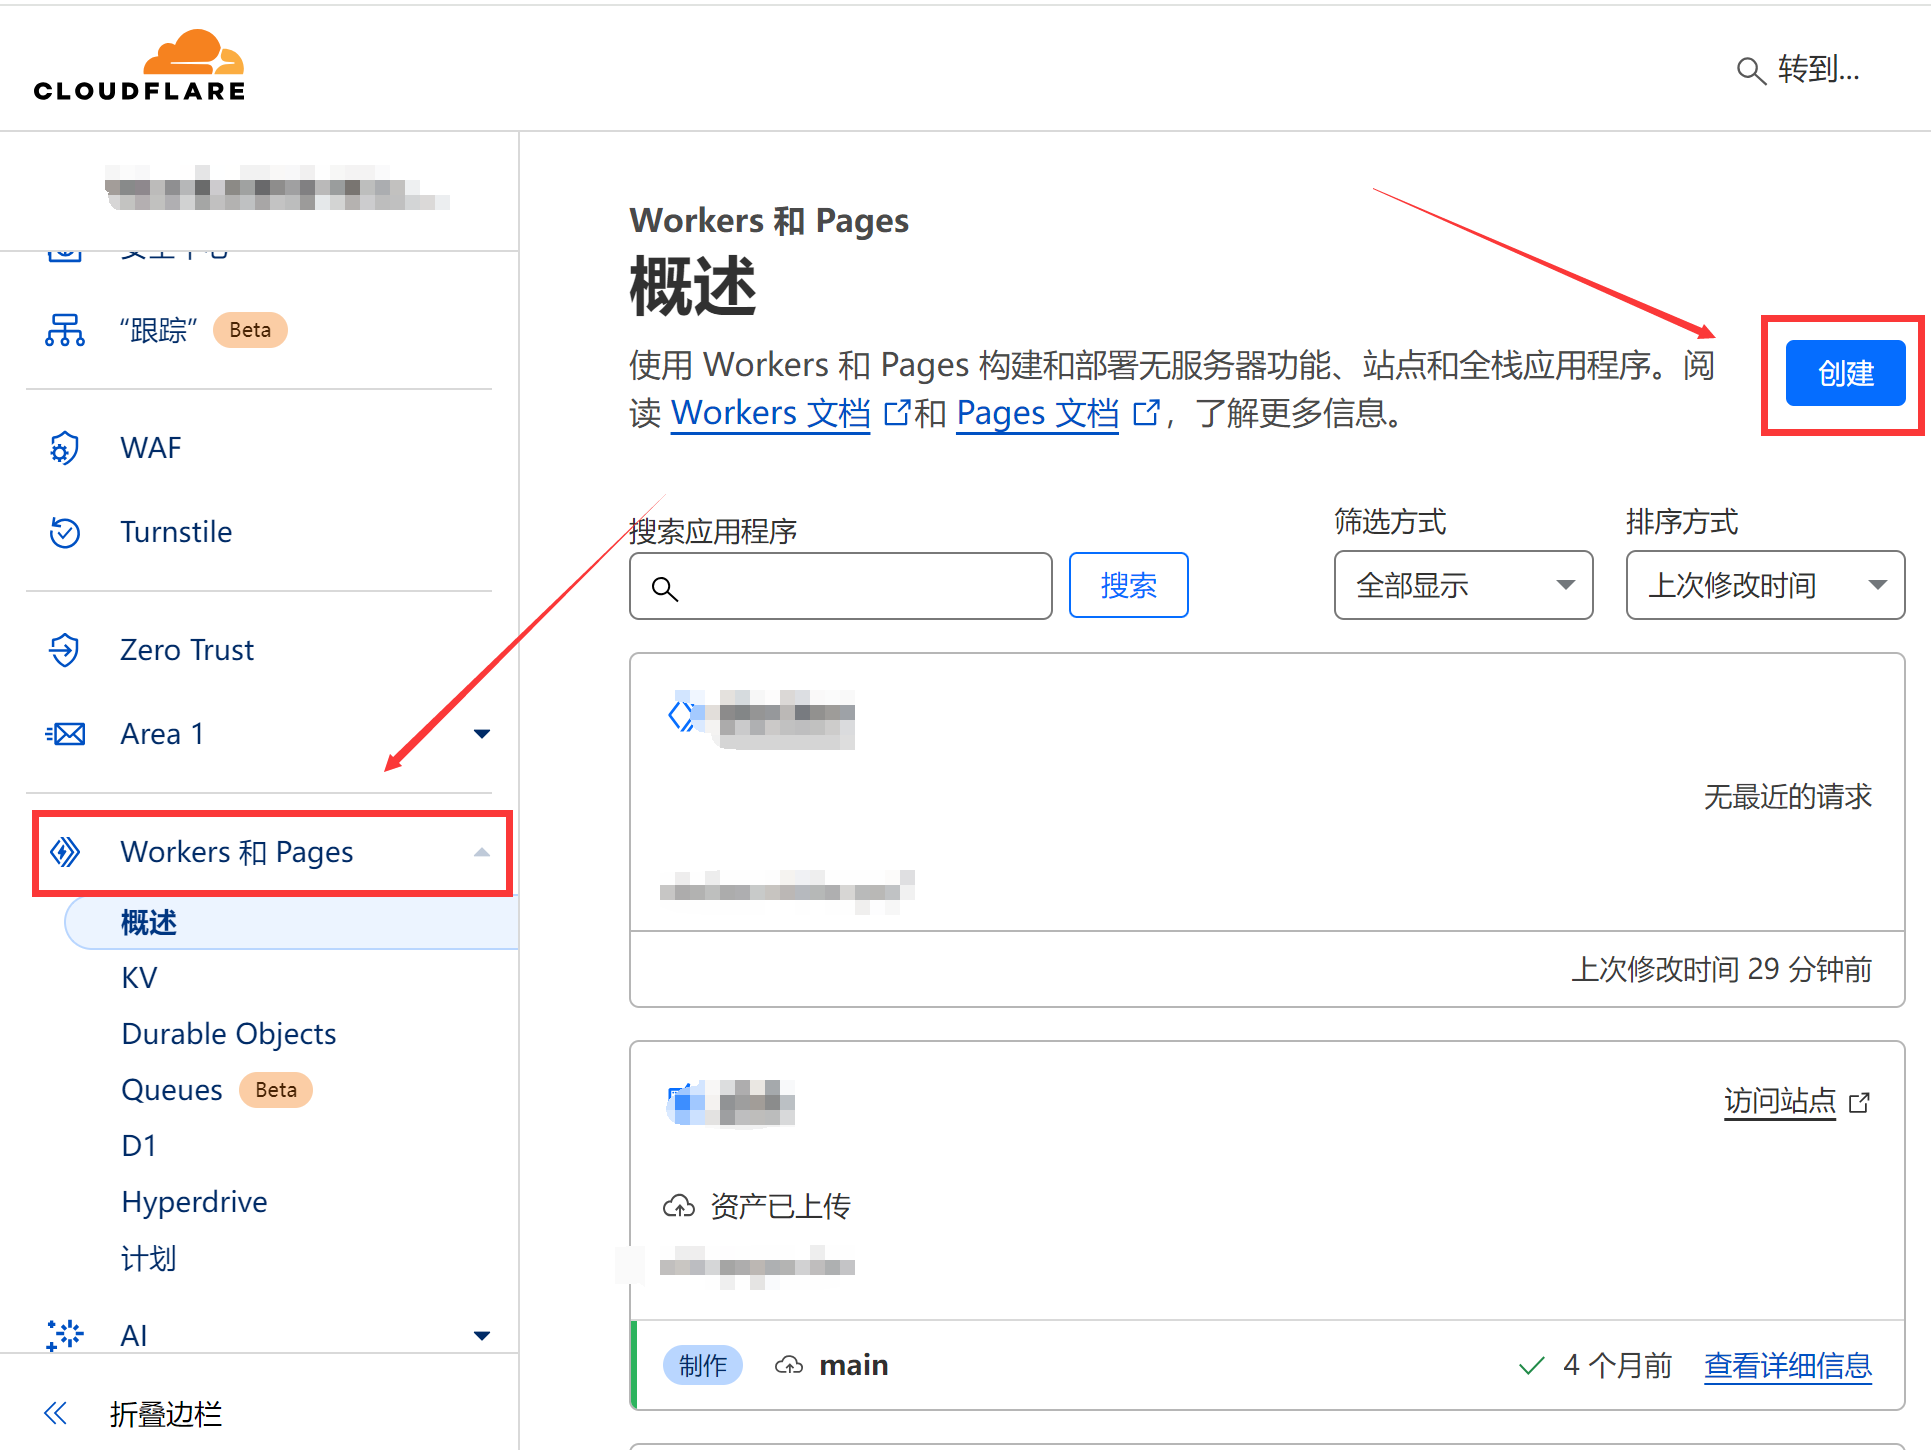The image size is (1931, 1450).
Task: Click the AI sidebar icon
Action: (64, 1334)
